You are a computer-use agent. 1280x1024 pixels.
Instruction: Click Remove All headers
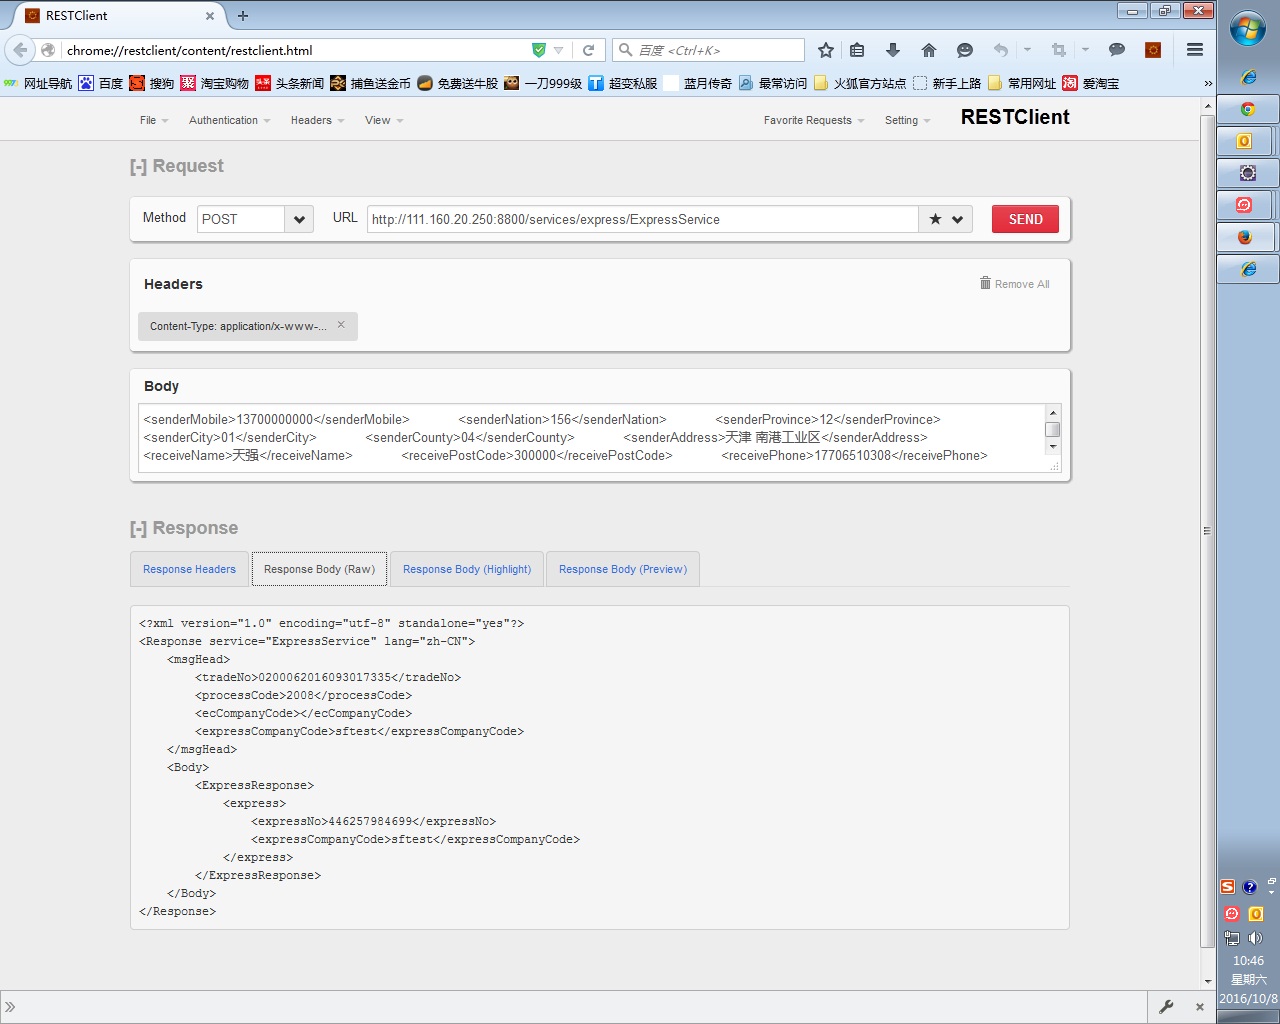(x=1014, y=284)
